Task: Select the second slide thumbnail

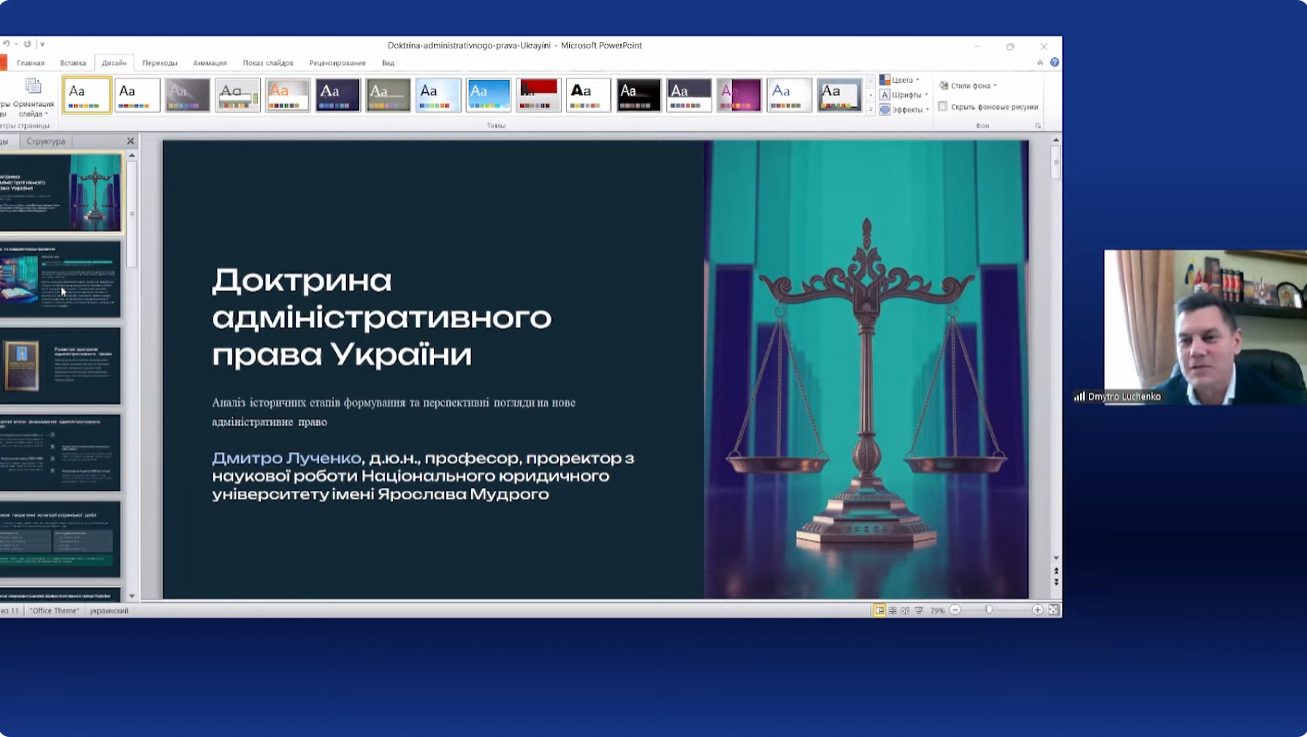Action: [x=60, y=278]
